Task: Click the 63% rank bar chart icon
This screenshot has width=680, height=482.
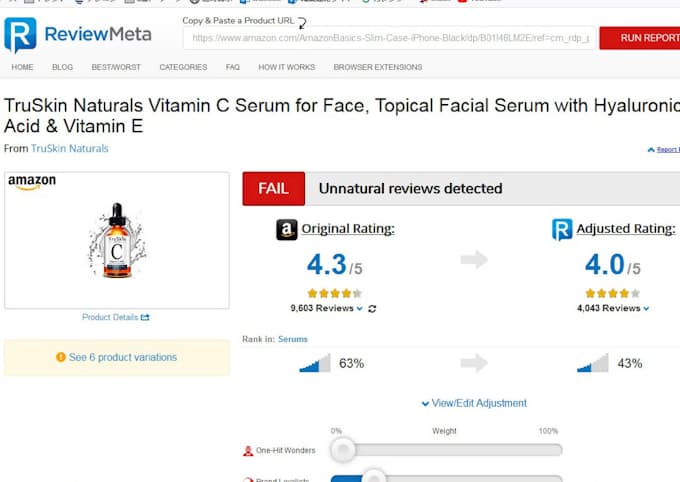Action: coord(315,363)
